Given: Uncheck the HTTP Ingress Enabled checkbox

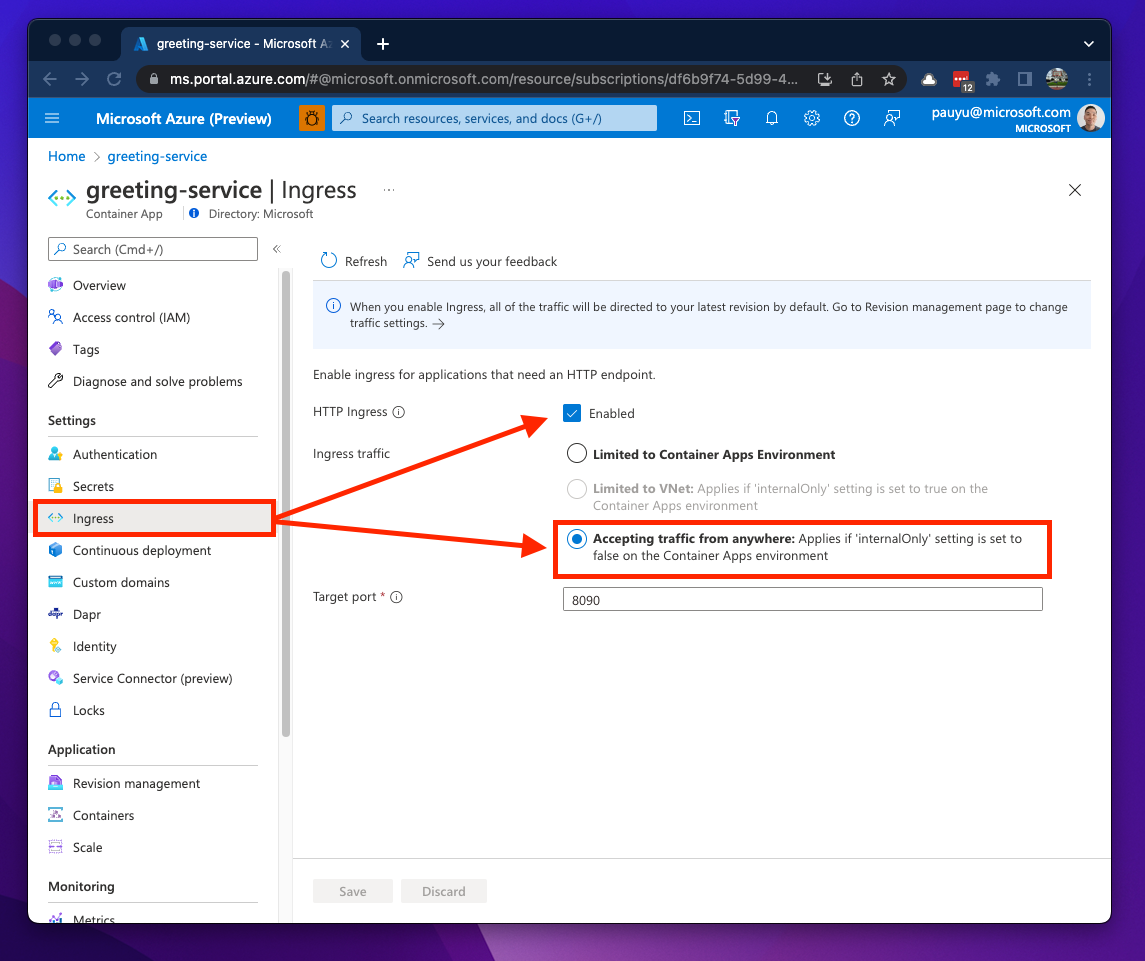Looking at the screenshot, I should [x=572, y=413].
